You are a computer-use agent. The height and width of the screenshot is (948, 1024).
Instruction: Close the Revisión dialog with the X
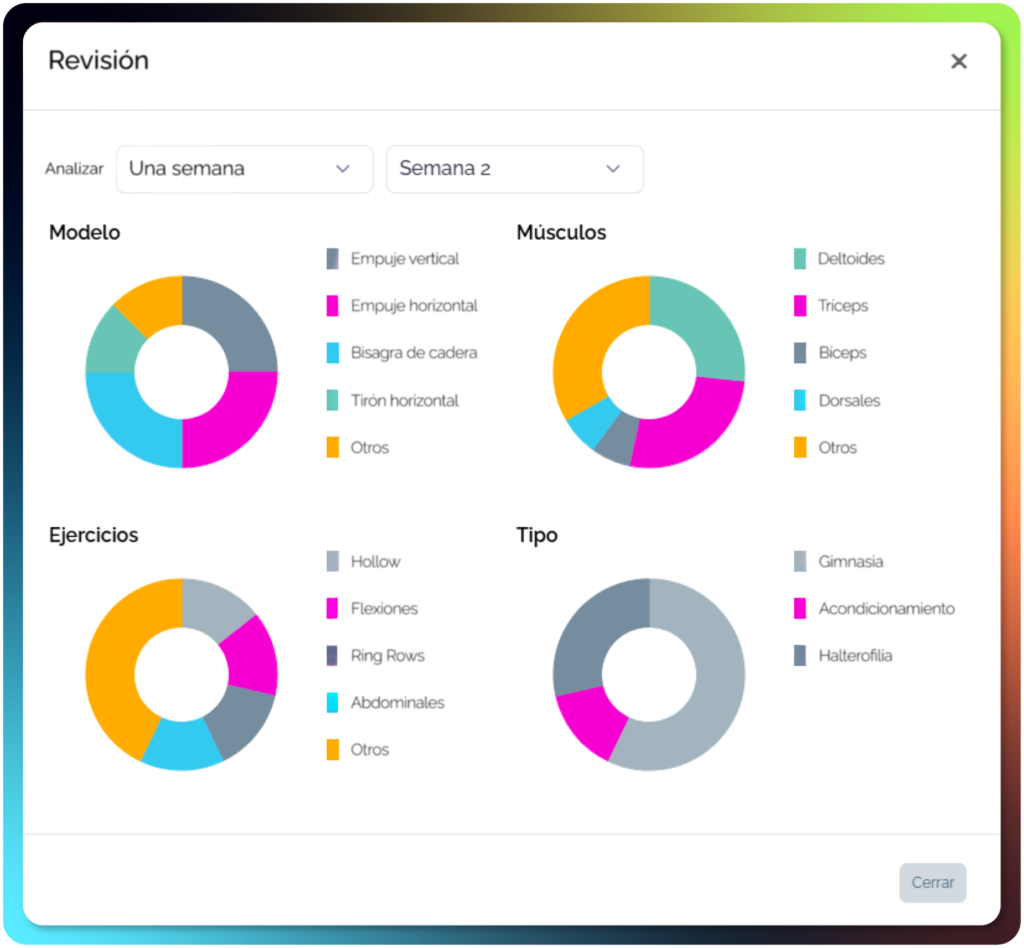pyautogui.click(x=958, y=61)
